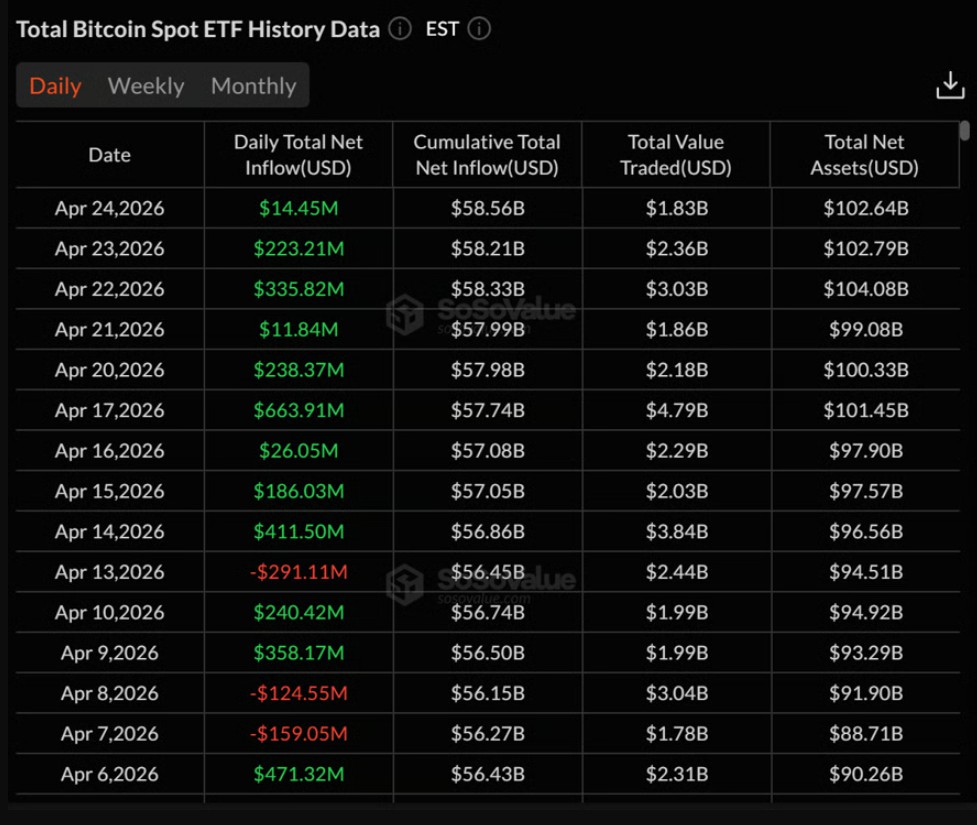Click the $663.91M net inflow value
The width and height of the screenshot is (977, 825).
pos(298,411)
